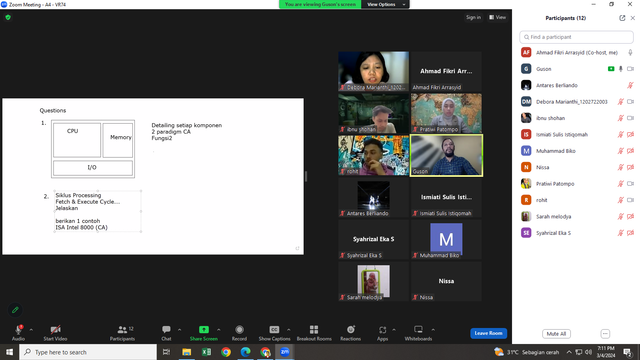This screenshot has height=360, width=640.
Task: Click the Zoom icon in the taskbar
Action: point(284,352)
